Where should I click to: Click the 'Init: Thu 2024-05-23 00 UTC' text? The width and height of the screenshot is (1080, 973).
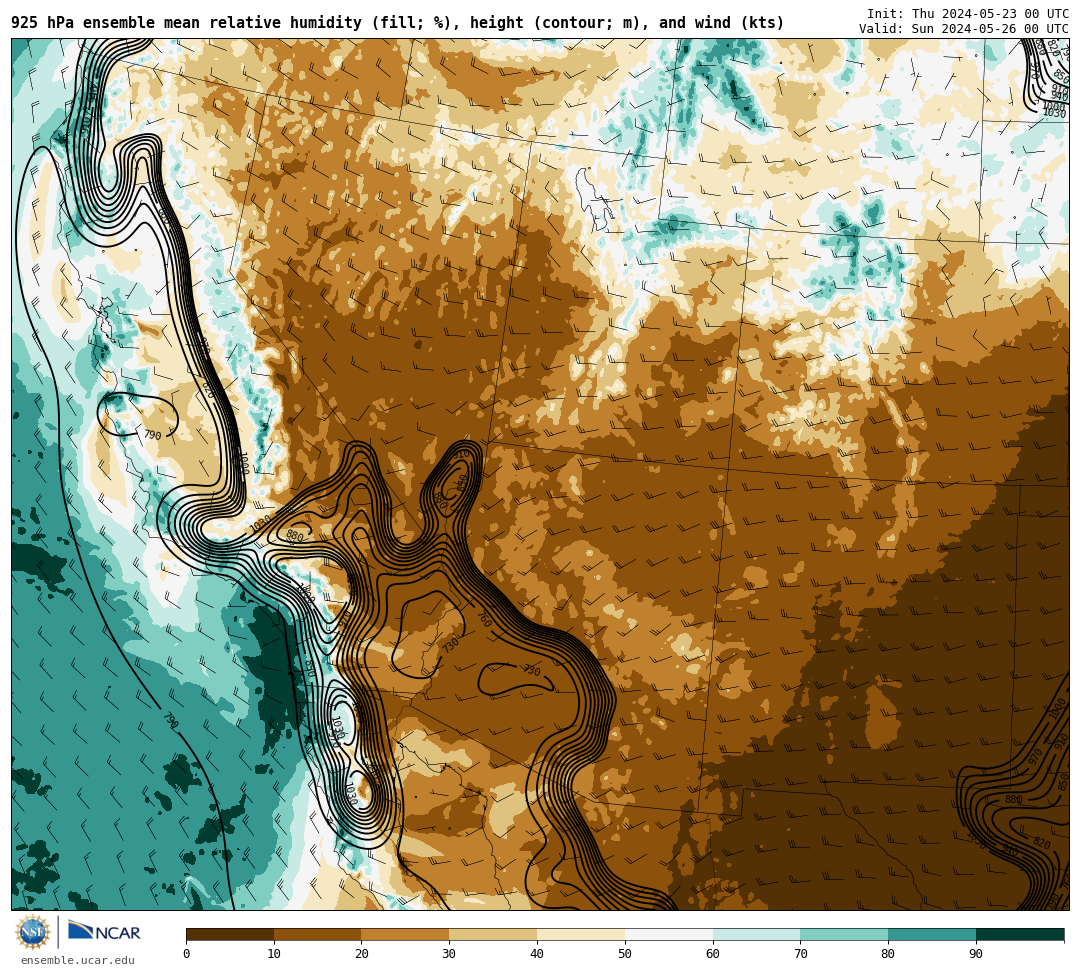tap(968, 14)
